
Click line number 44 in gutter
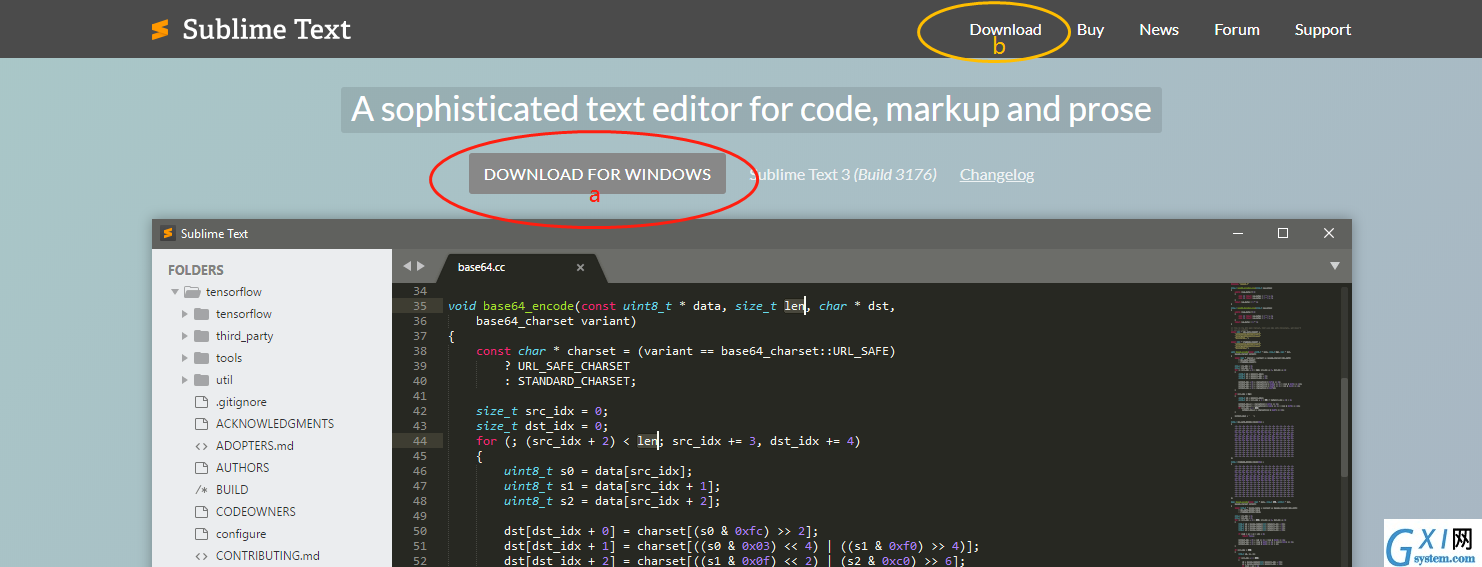pyautogui.click(x=420, y=441)
